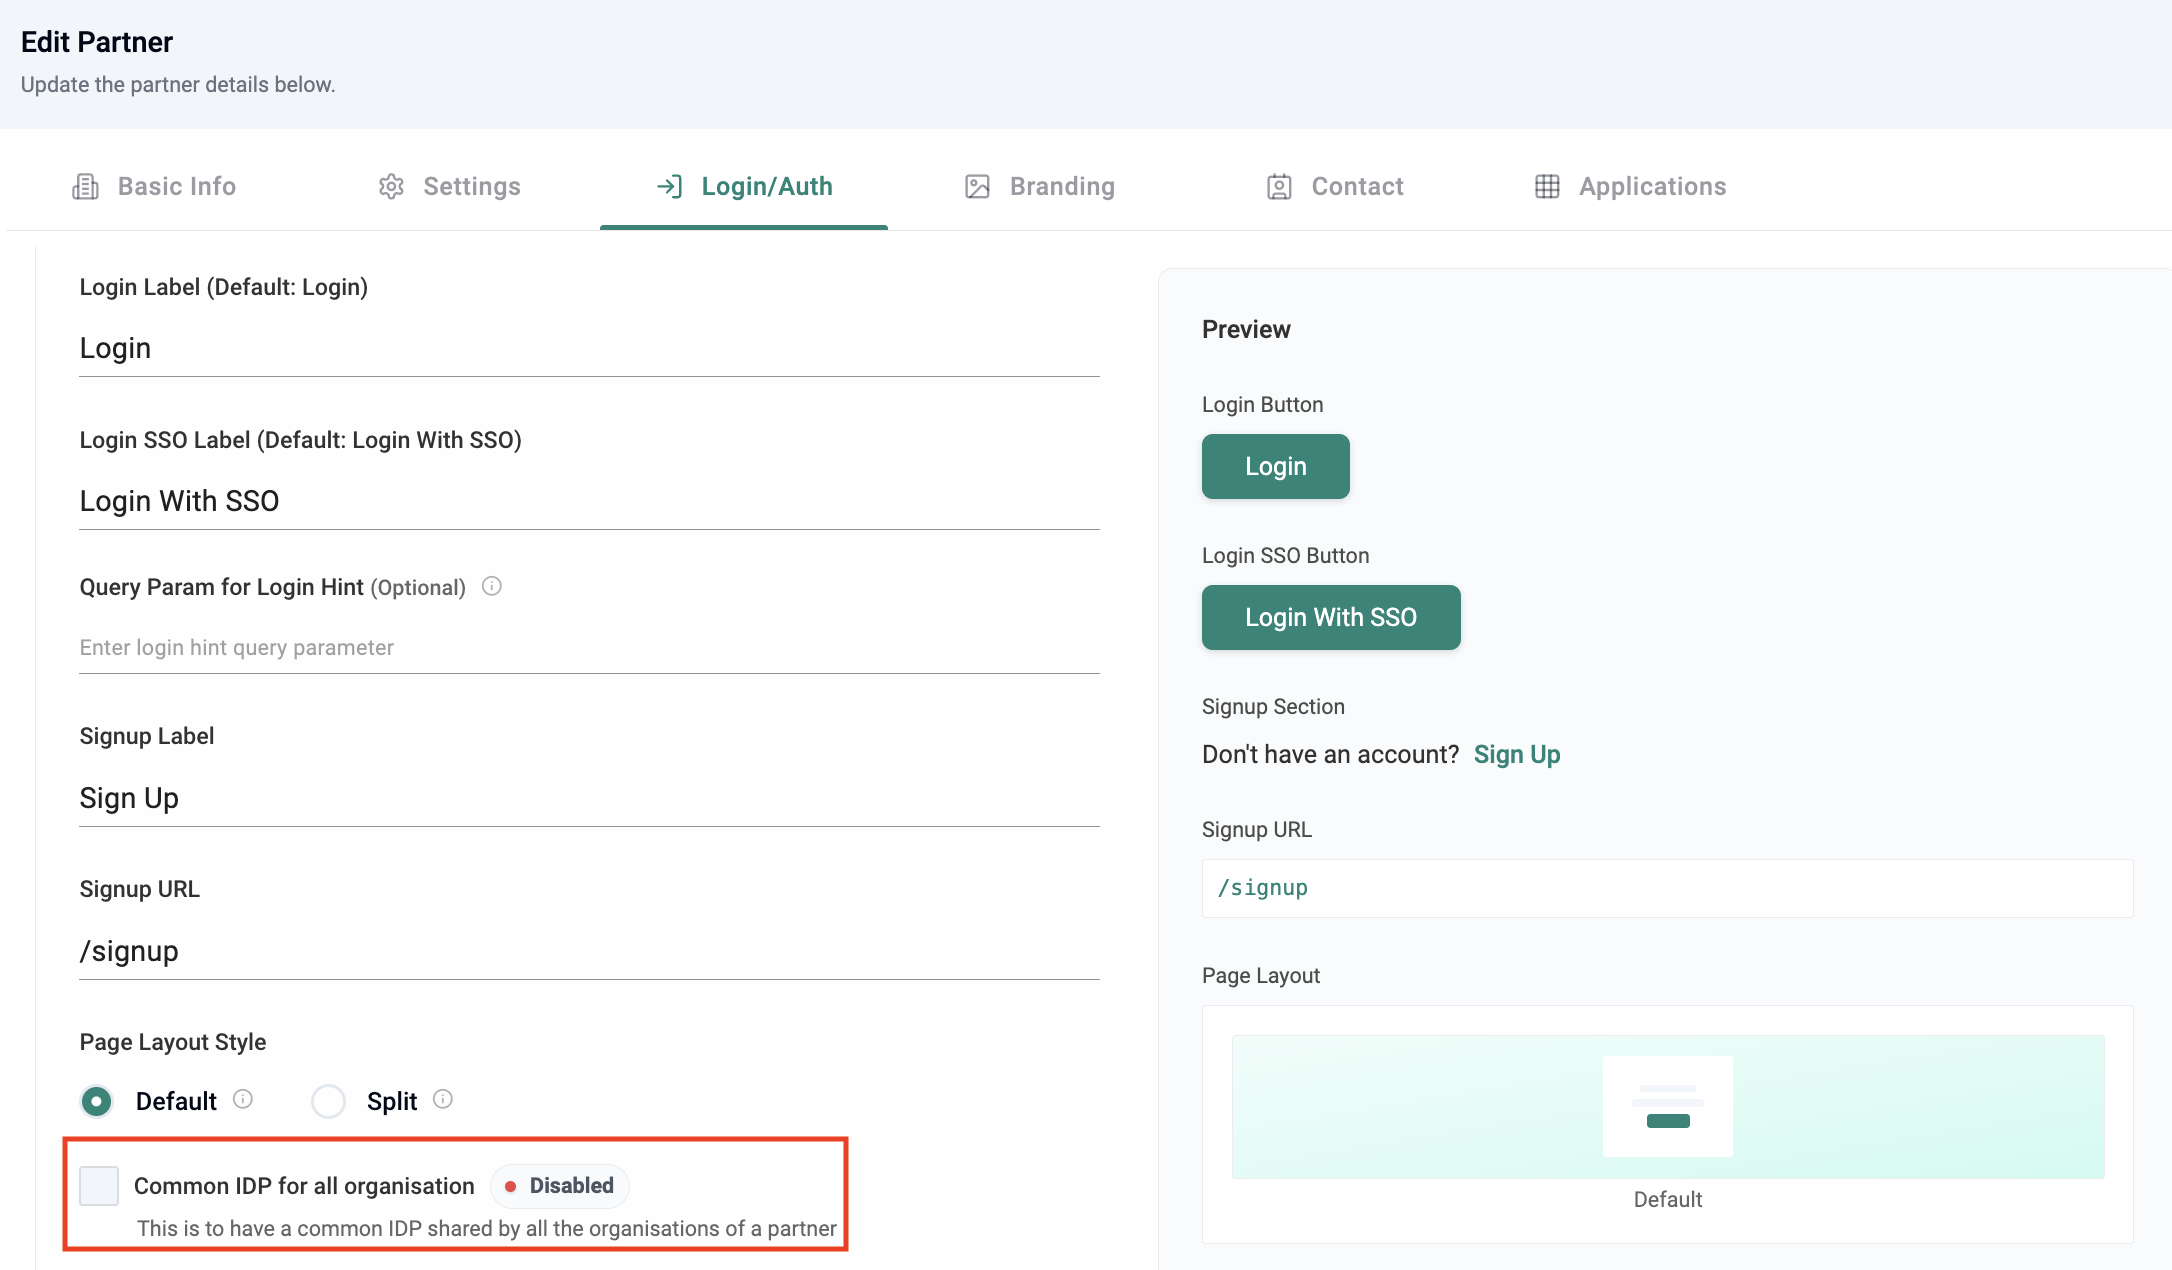Image resolution: width=2172 pixels, height=1270 pixels.
Task: Click the Branding image icon
Action: tap(977, 187)
